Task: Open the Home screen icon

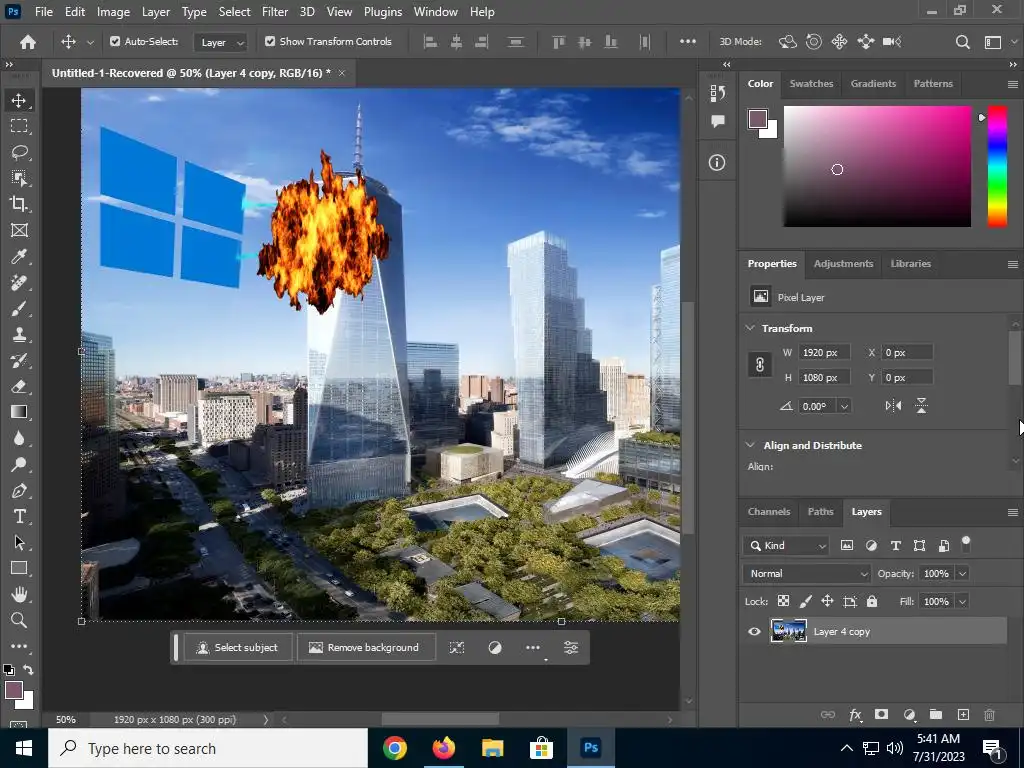Action: tap(27, 42)
